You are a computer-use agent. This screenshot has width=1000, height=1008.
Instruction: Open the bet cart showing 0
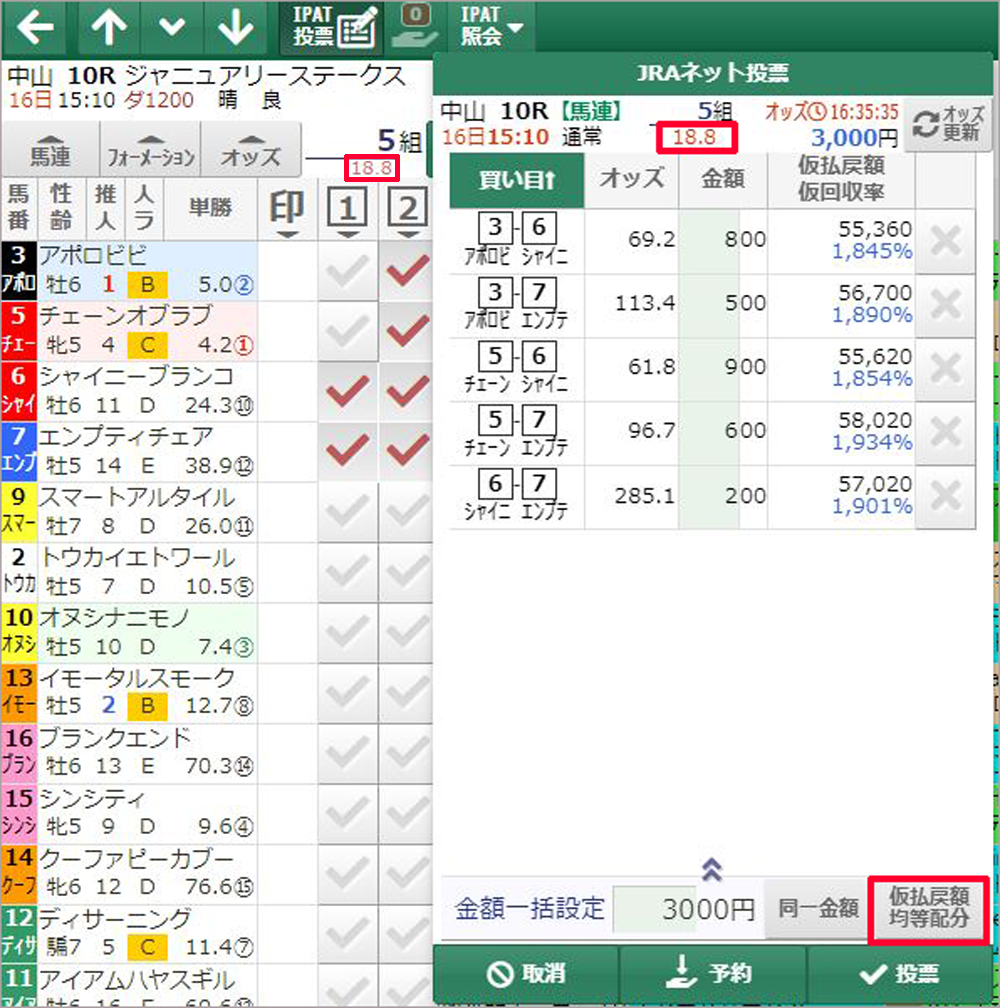pyautogui.click(x=415, y=27)
